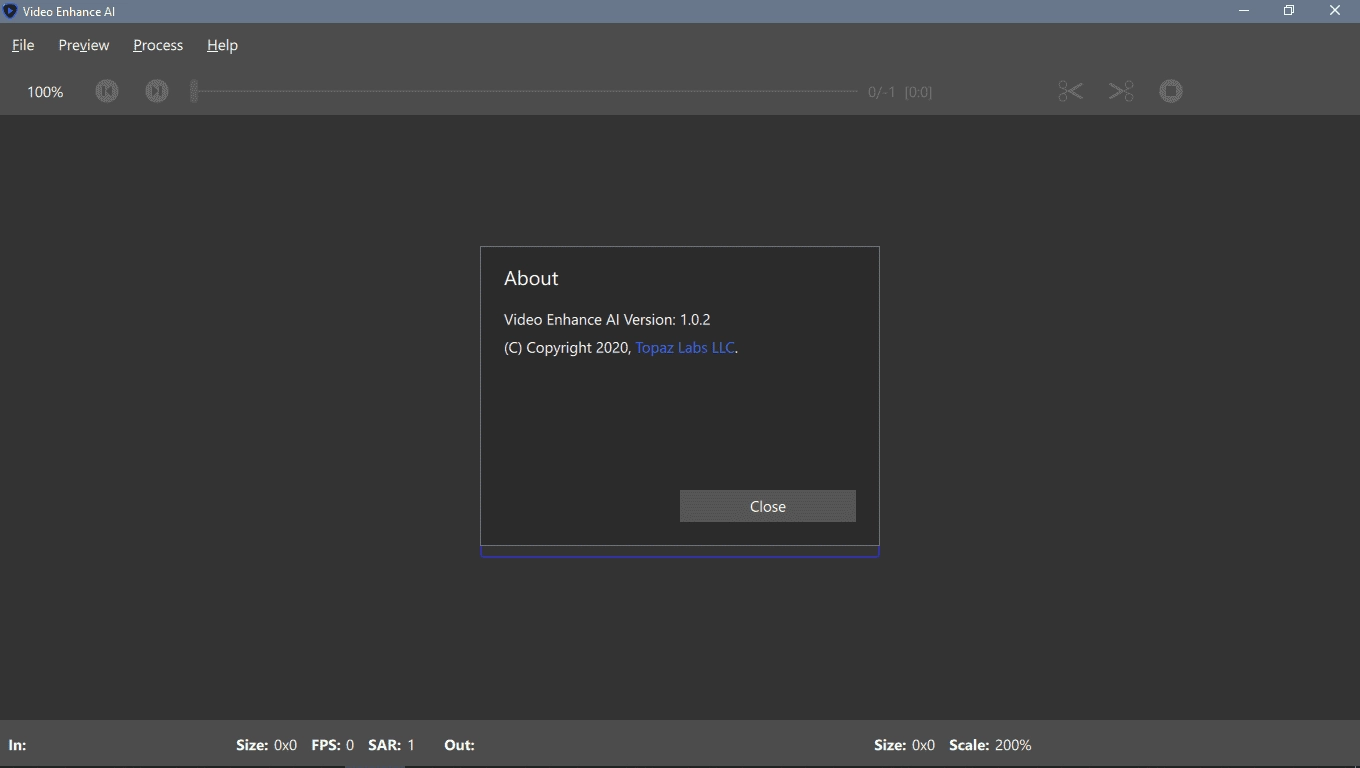Click the video timeline slider handle
Viewport: 1360px width, 768px height.
[194, 91]
